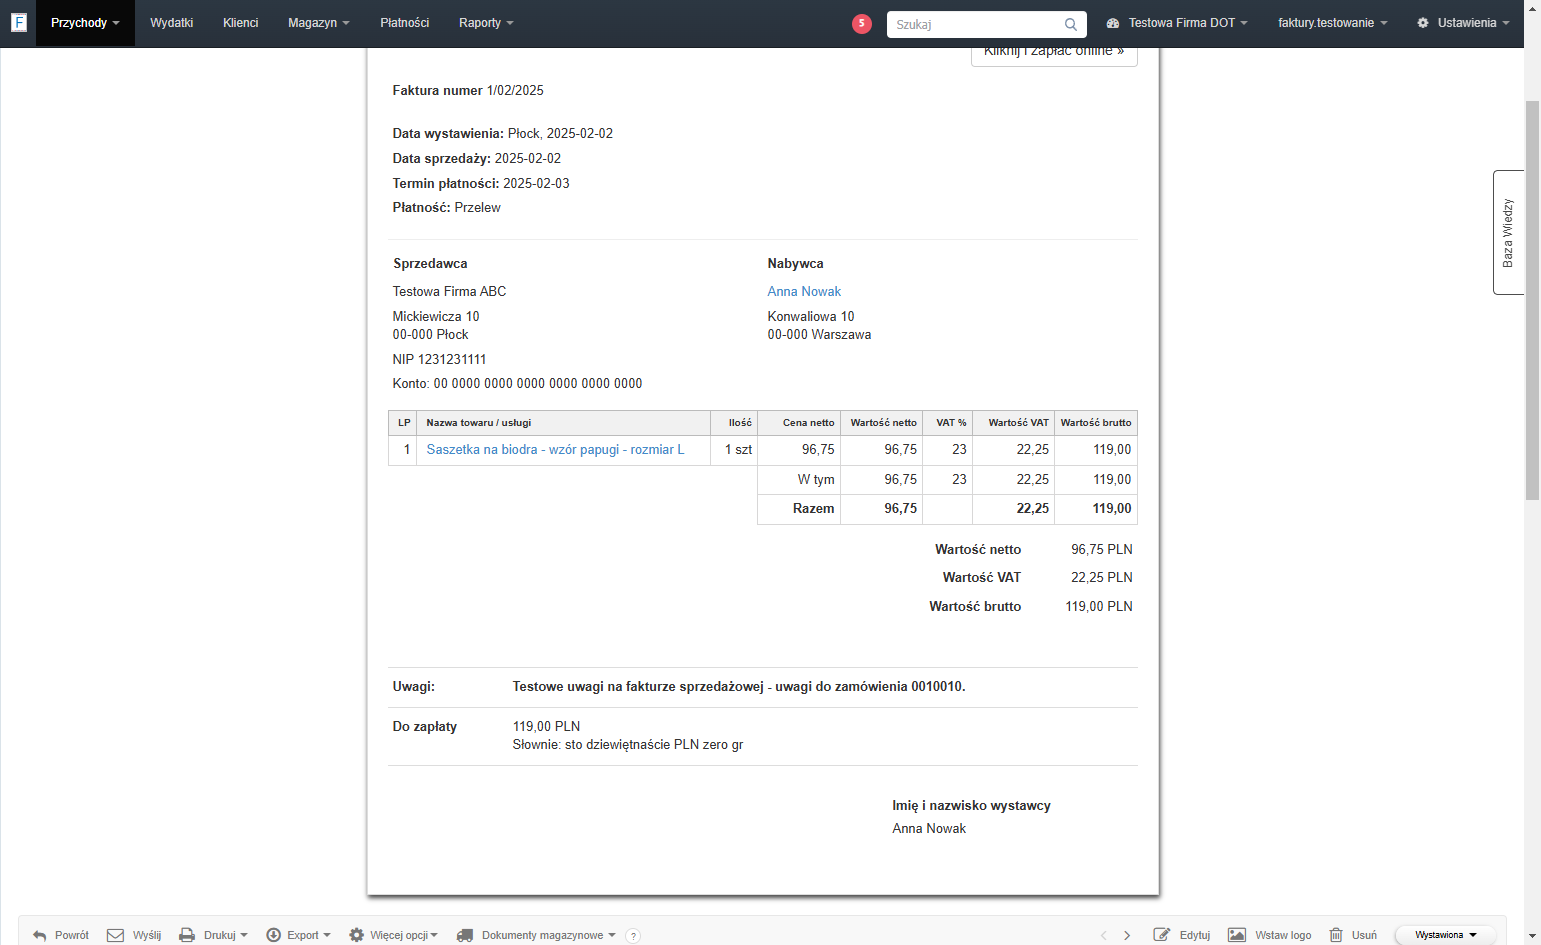Open the notifications badge showing 5
This screenshot has height=945, width=1541.
(862, 23)
